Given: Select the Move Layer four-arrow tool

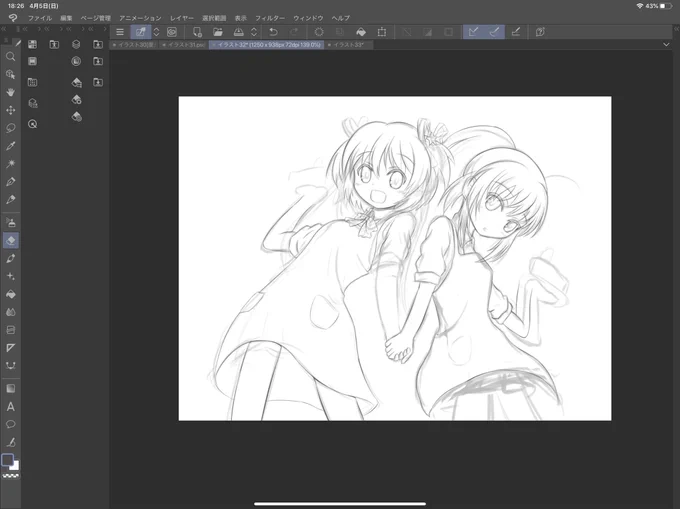Looking at the screenshot, I should (x=10, y=110).
